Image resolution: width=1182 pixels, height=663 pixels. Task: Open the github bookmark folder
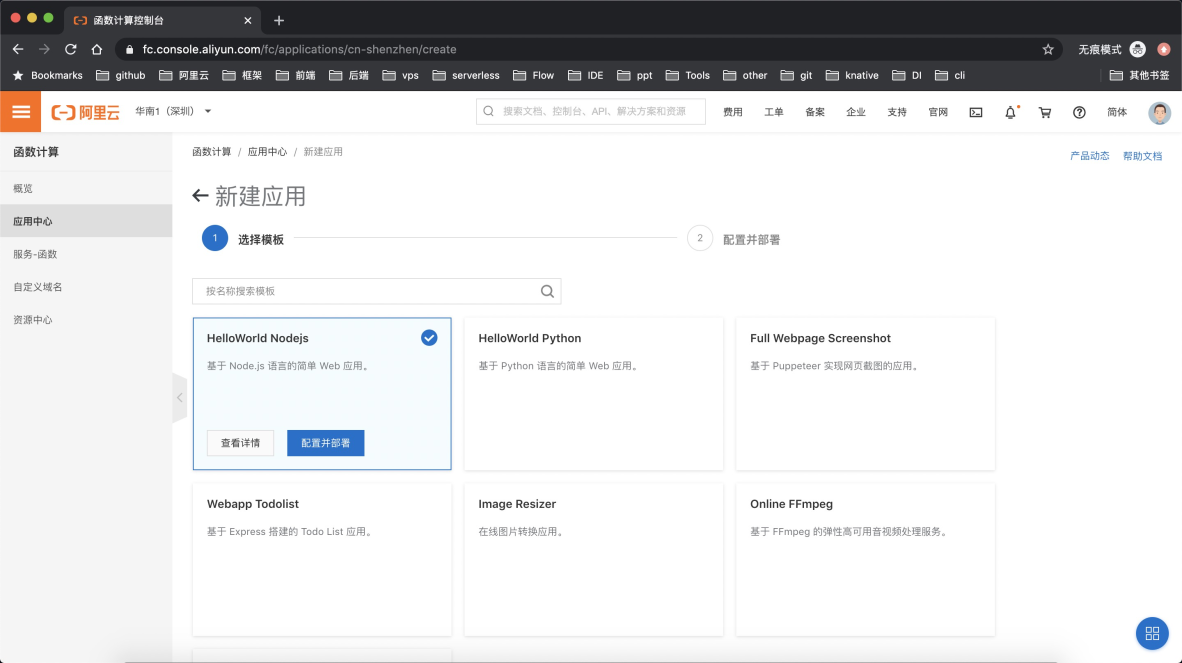(121, 75)
